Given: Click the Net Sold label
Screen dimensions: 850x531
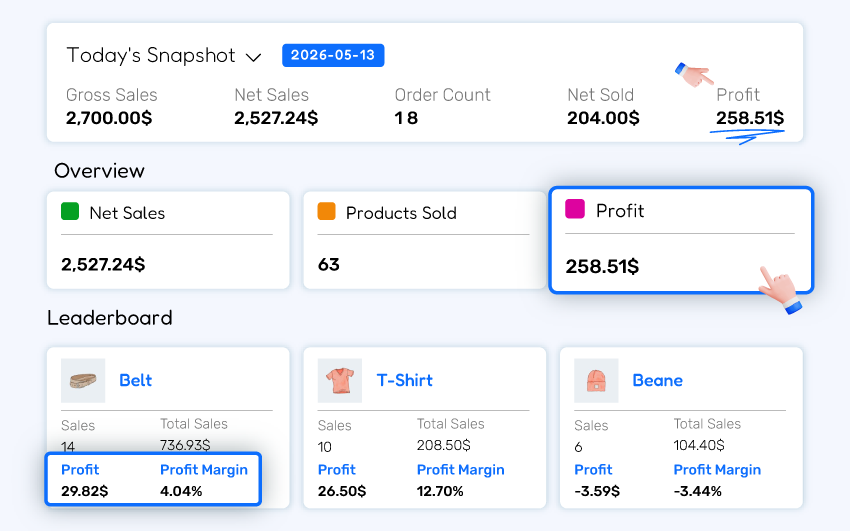Looking at the screenshot, I should click(x=601, y=95).
